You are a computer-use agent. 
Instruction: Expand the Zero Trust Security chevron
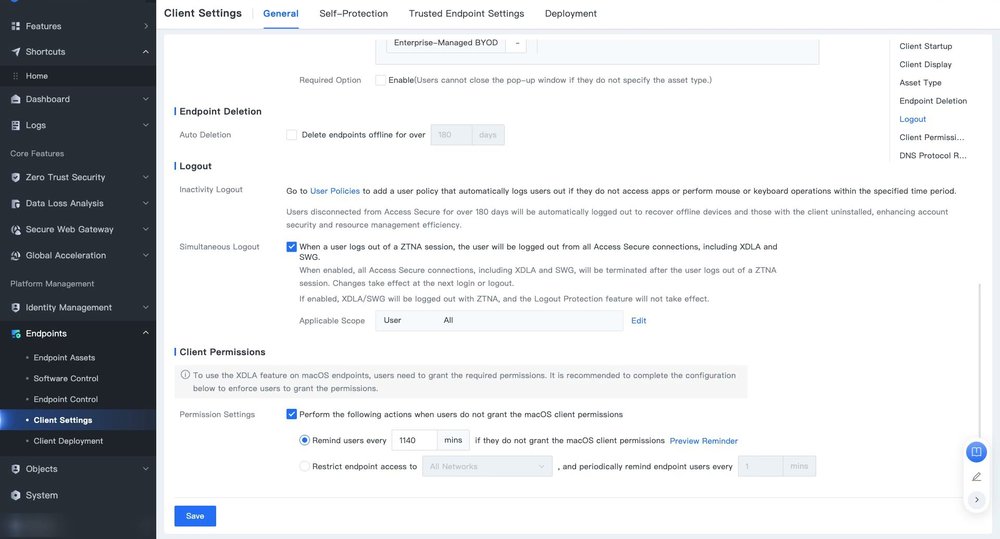point(145,177)
